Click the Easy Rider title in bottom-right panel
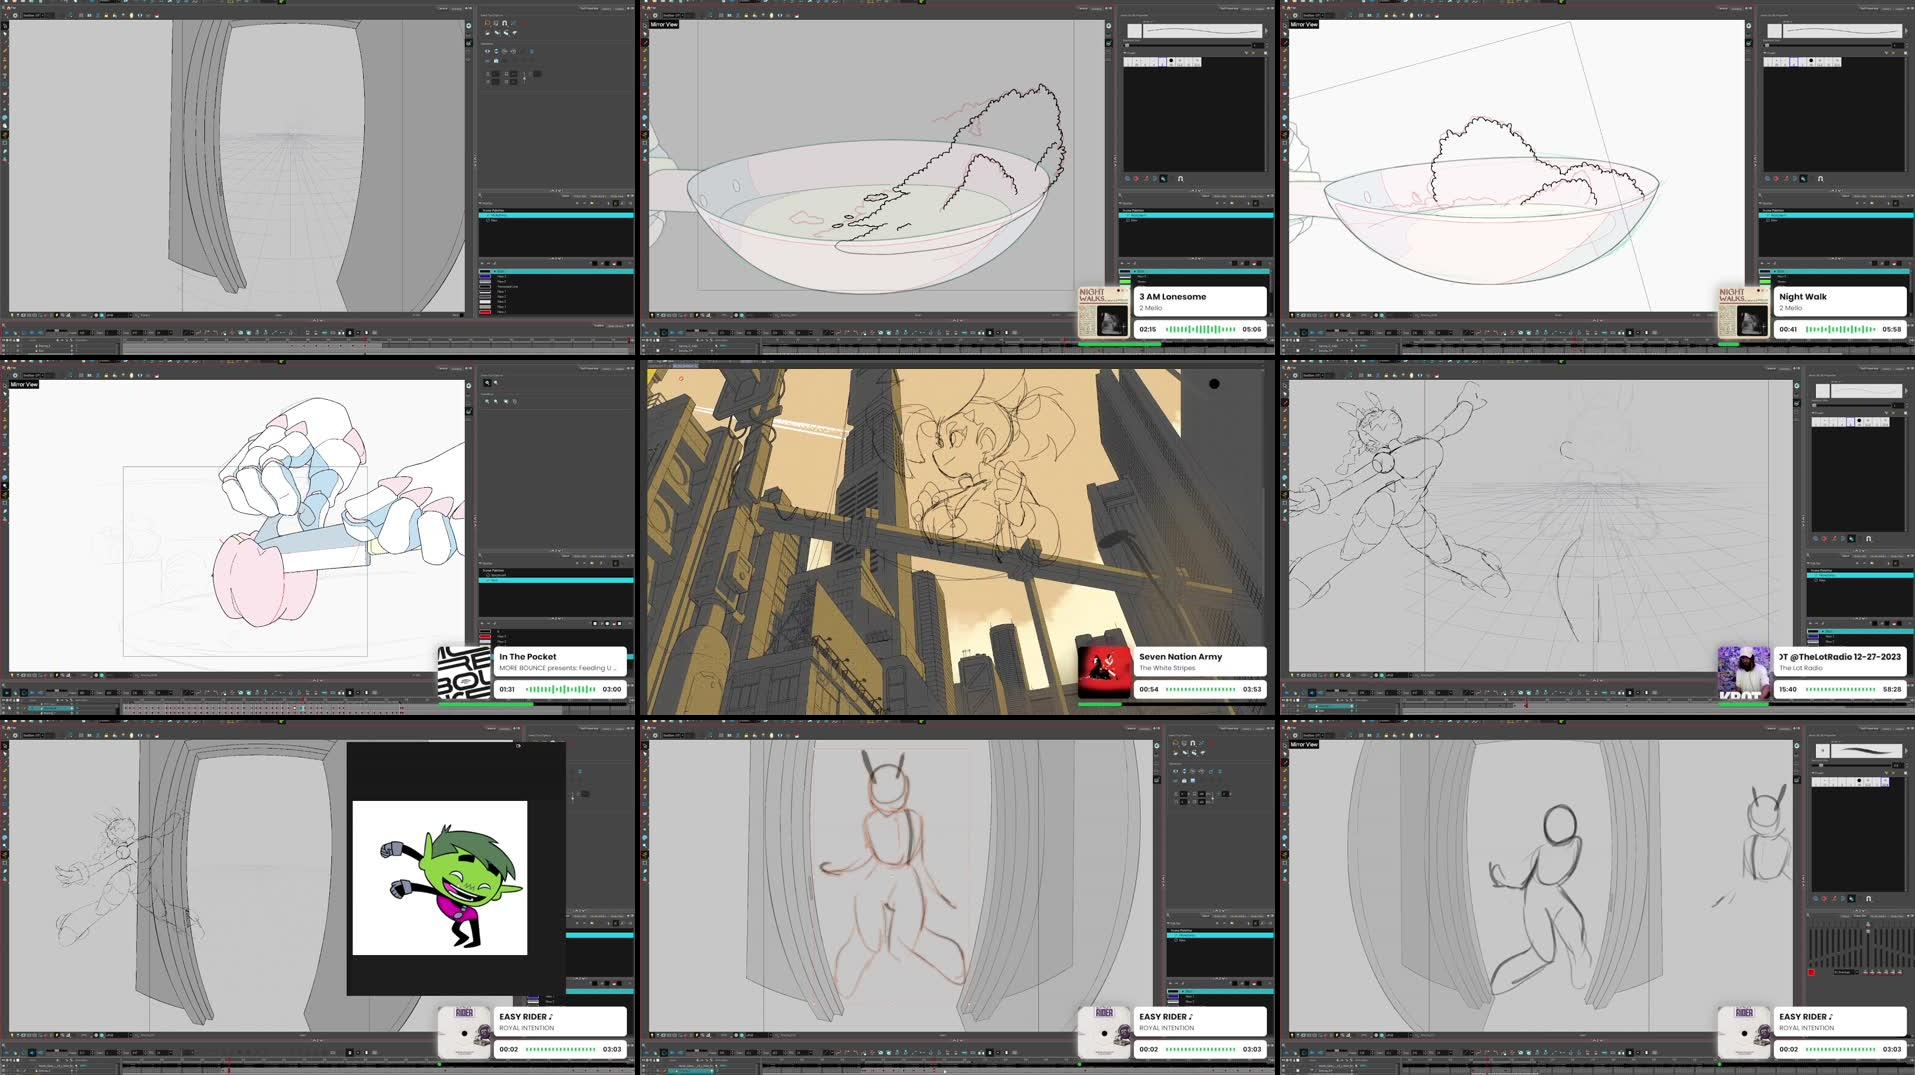 point(1805,1017)
